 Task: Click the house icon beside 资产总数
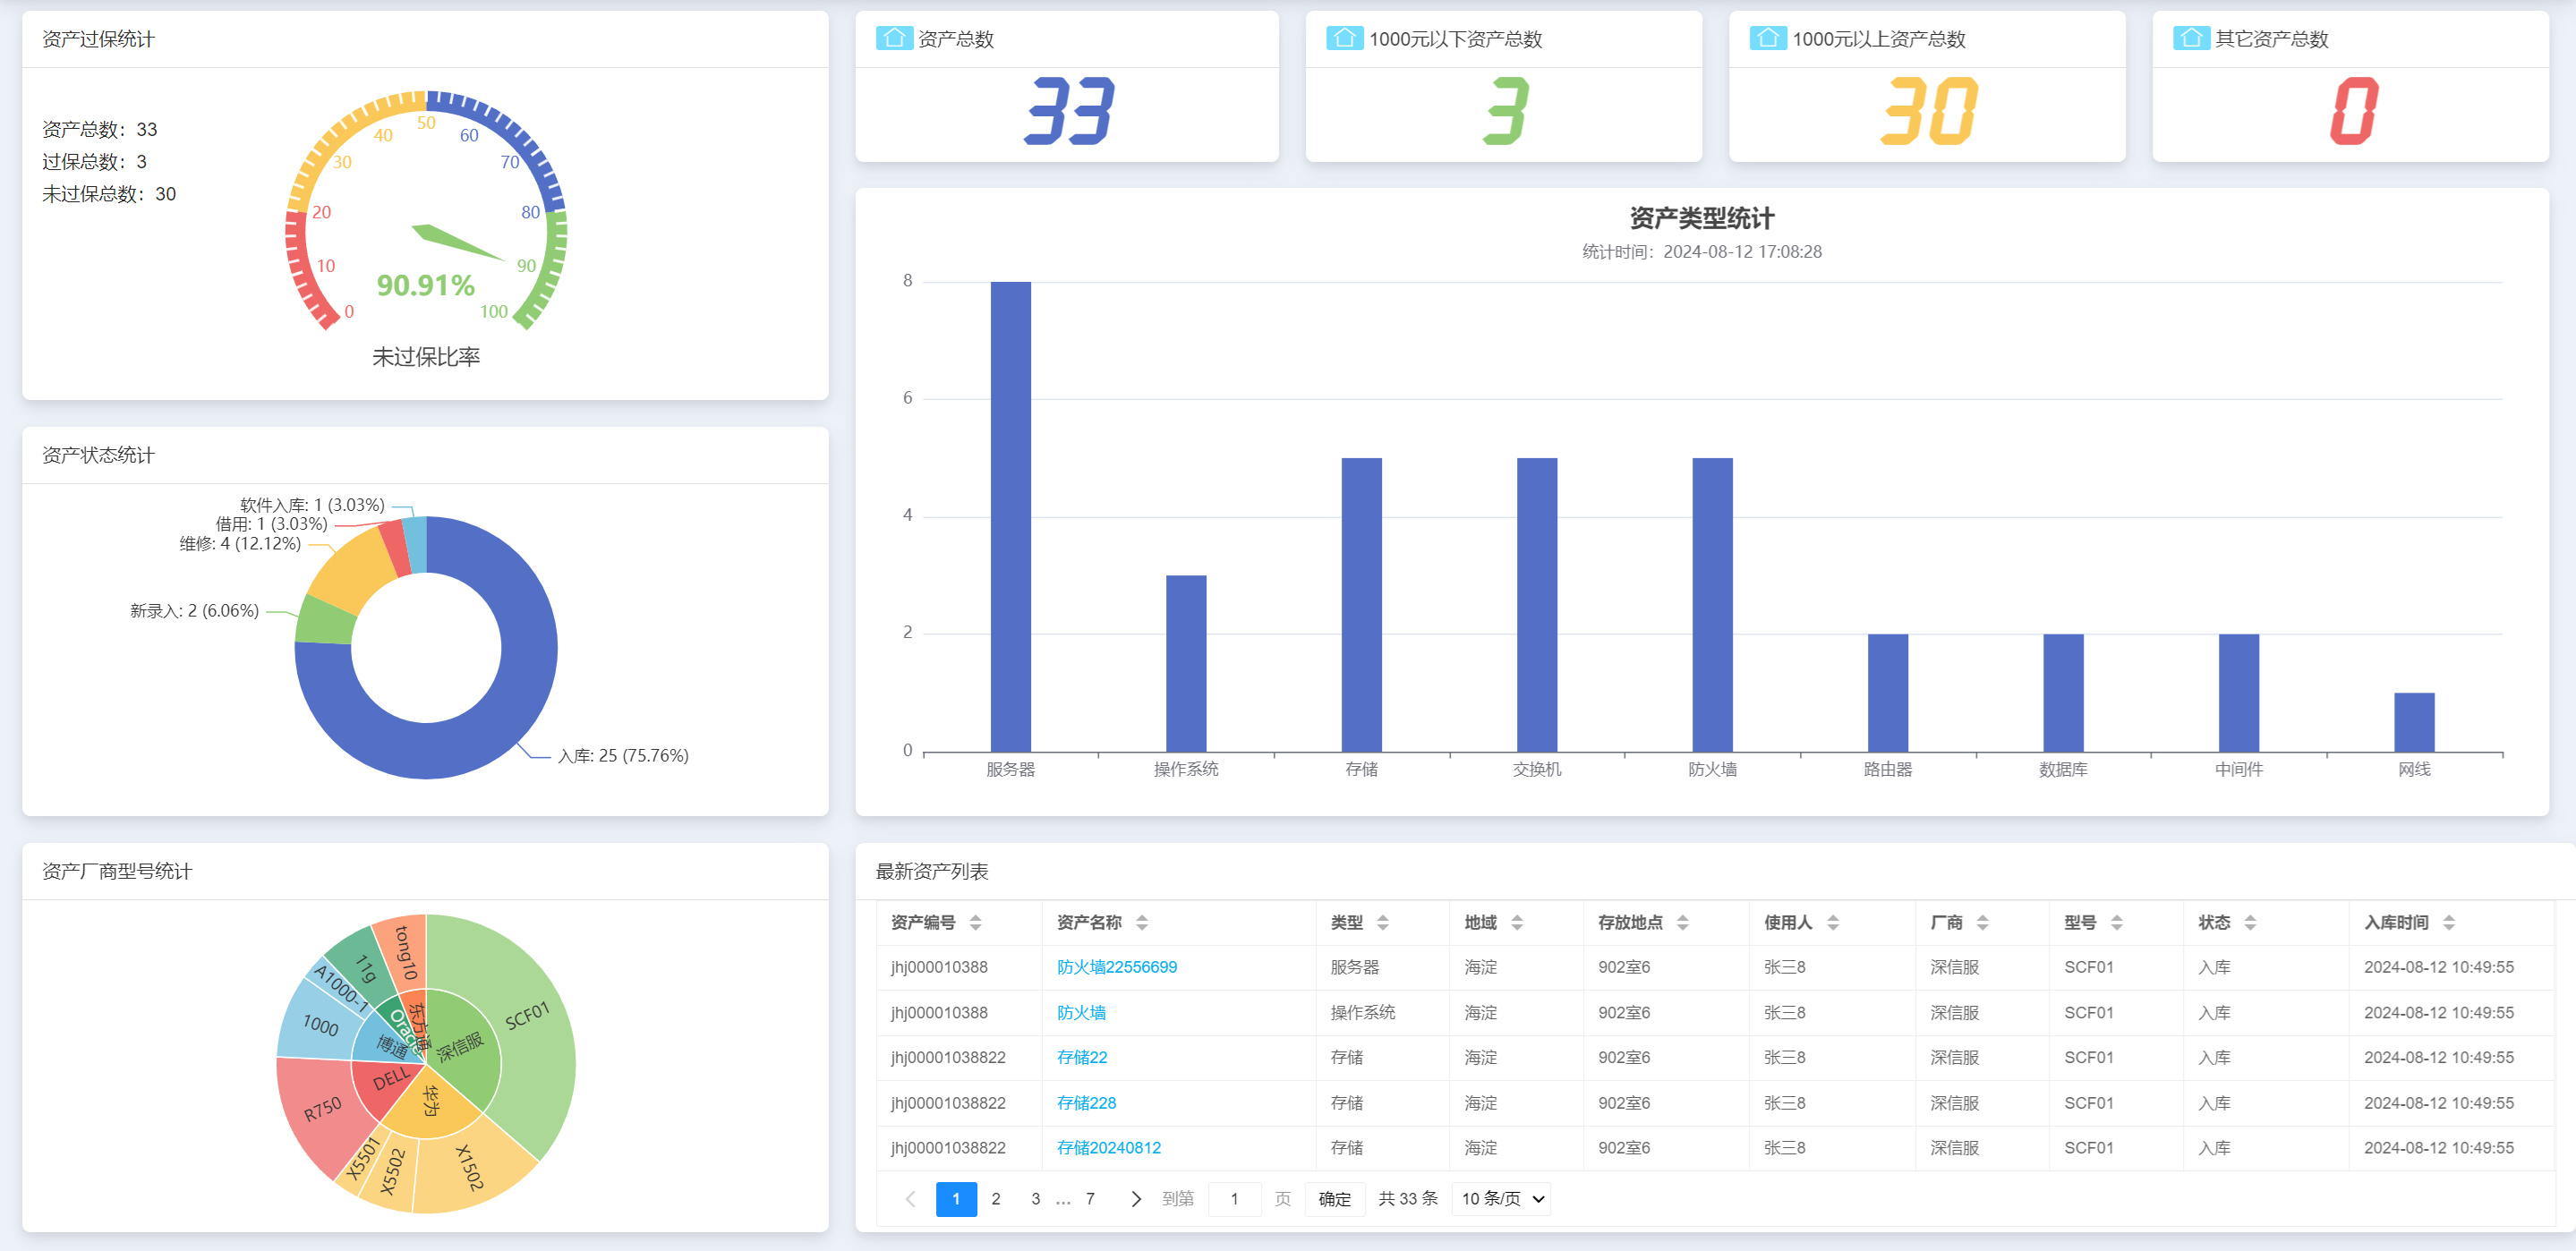[893, 38]
